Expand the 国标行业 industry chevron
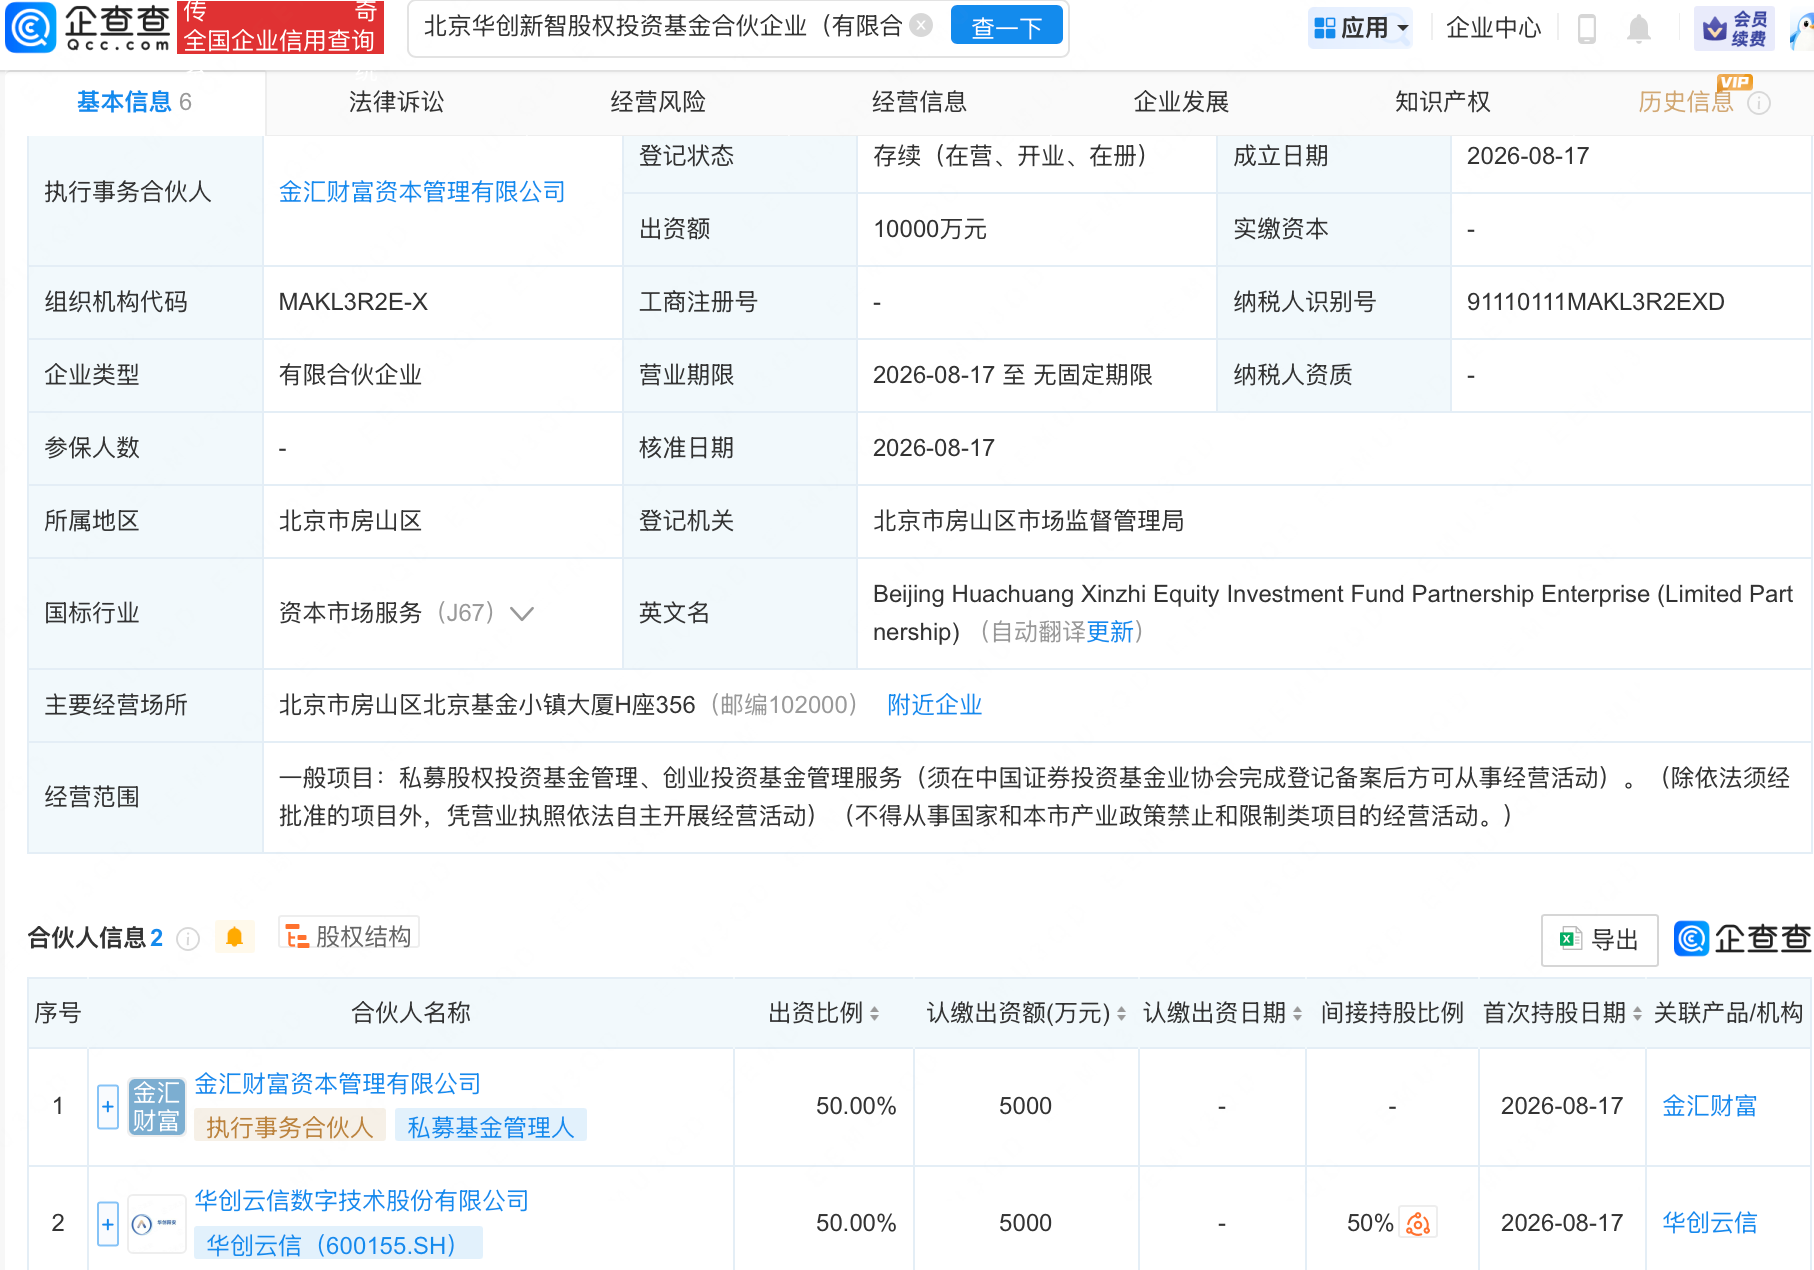The height and width of the screenshot is (1270, 1814). tap(522, 613)
